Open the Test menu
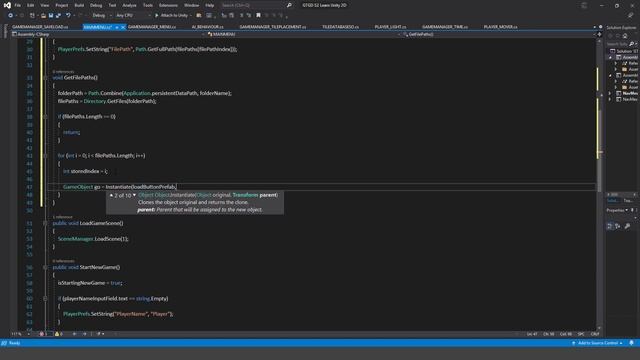 coord(112,5)
